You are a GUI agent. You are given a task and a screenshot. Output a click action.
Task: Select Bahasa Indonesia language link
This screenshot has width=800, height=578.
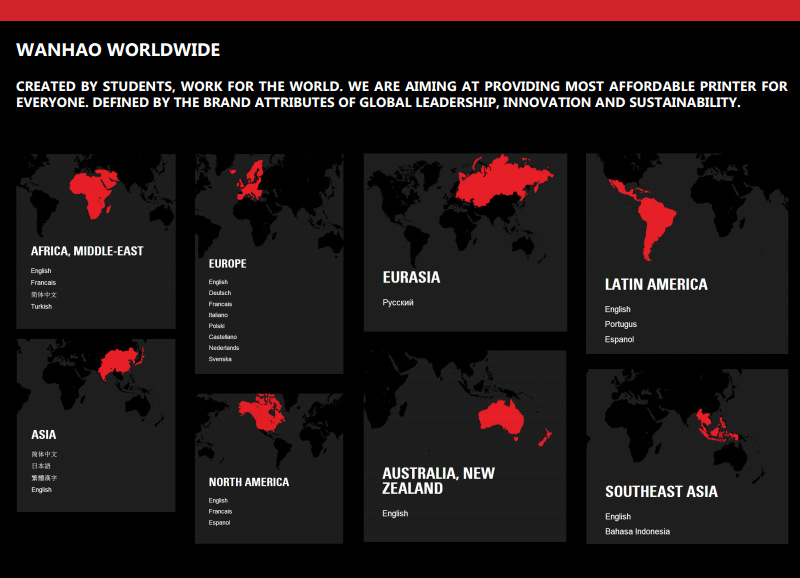click(x=638, y=532)
